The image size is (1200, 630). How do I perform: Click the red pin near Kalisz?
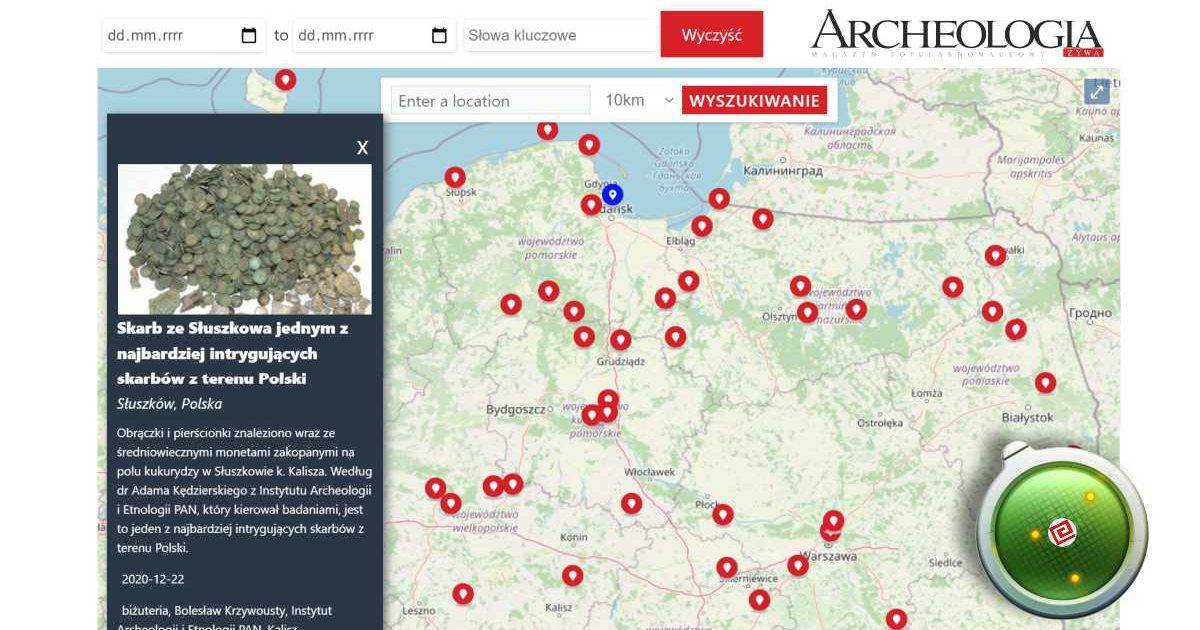571,574
